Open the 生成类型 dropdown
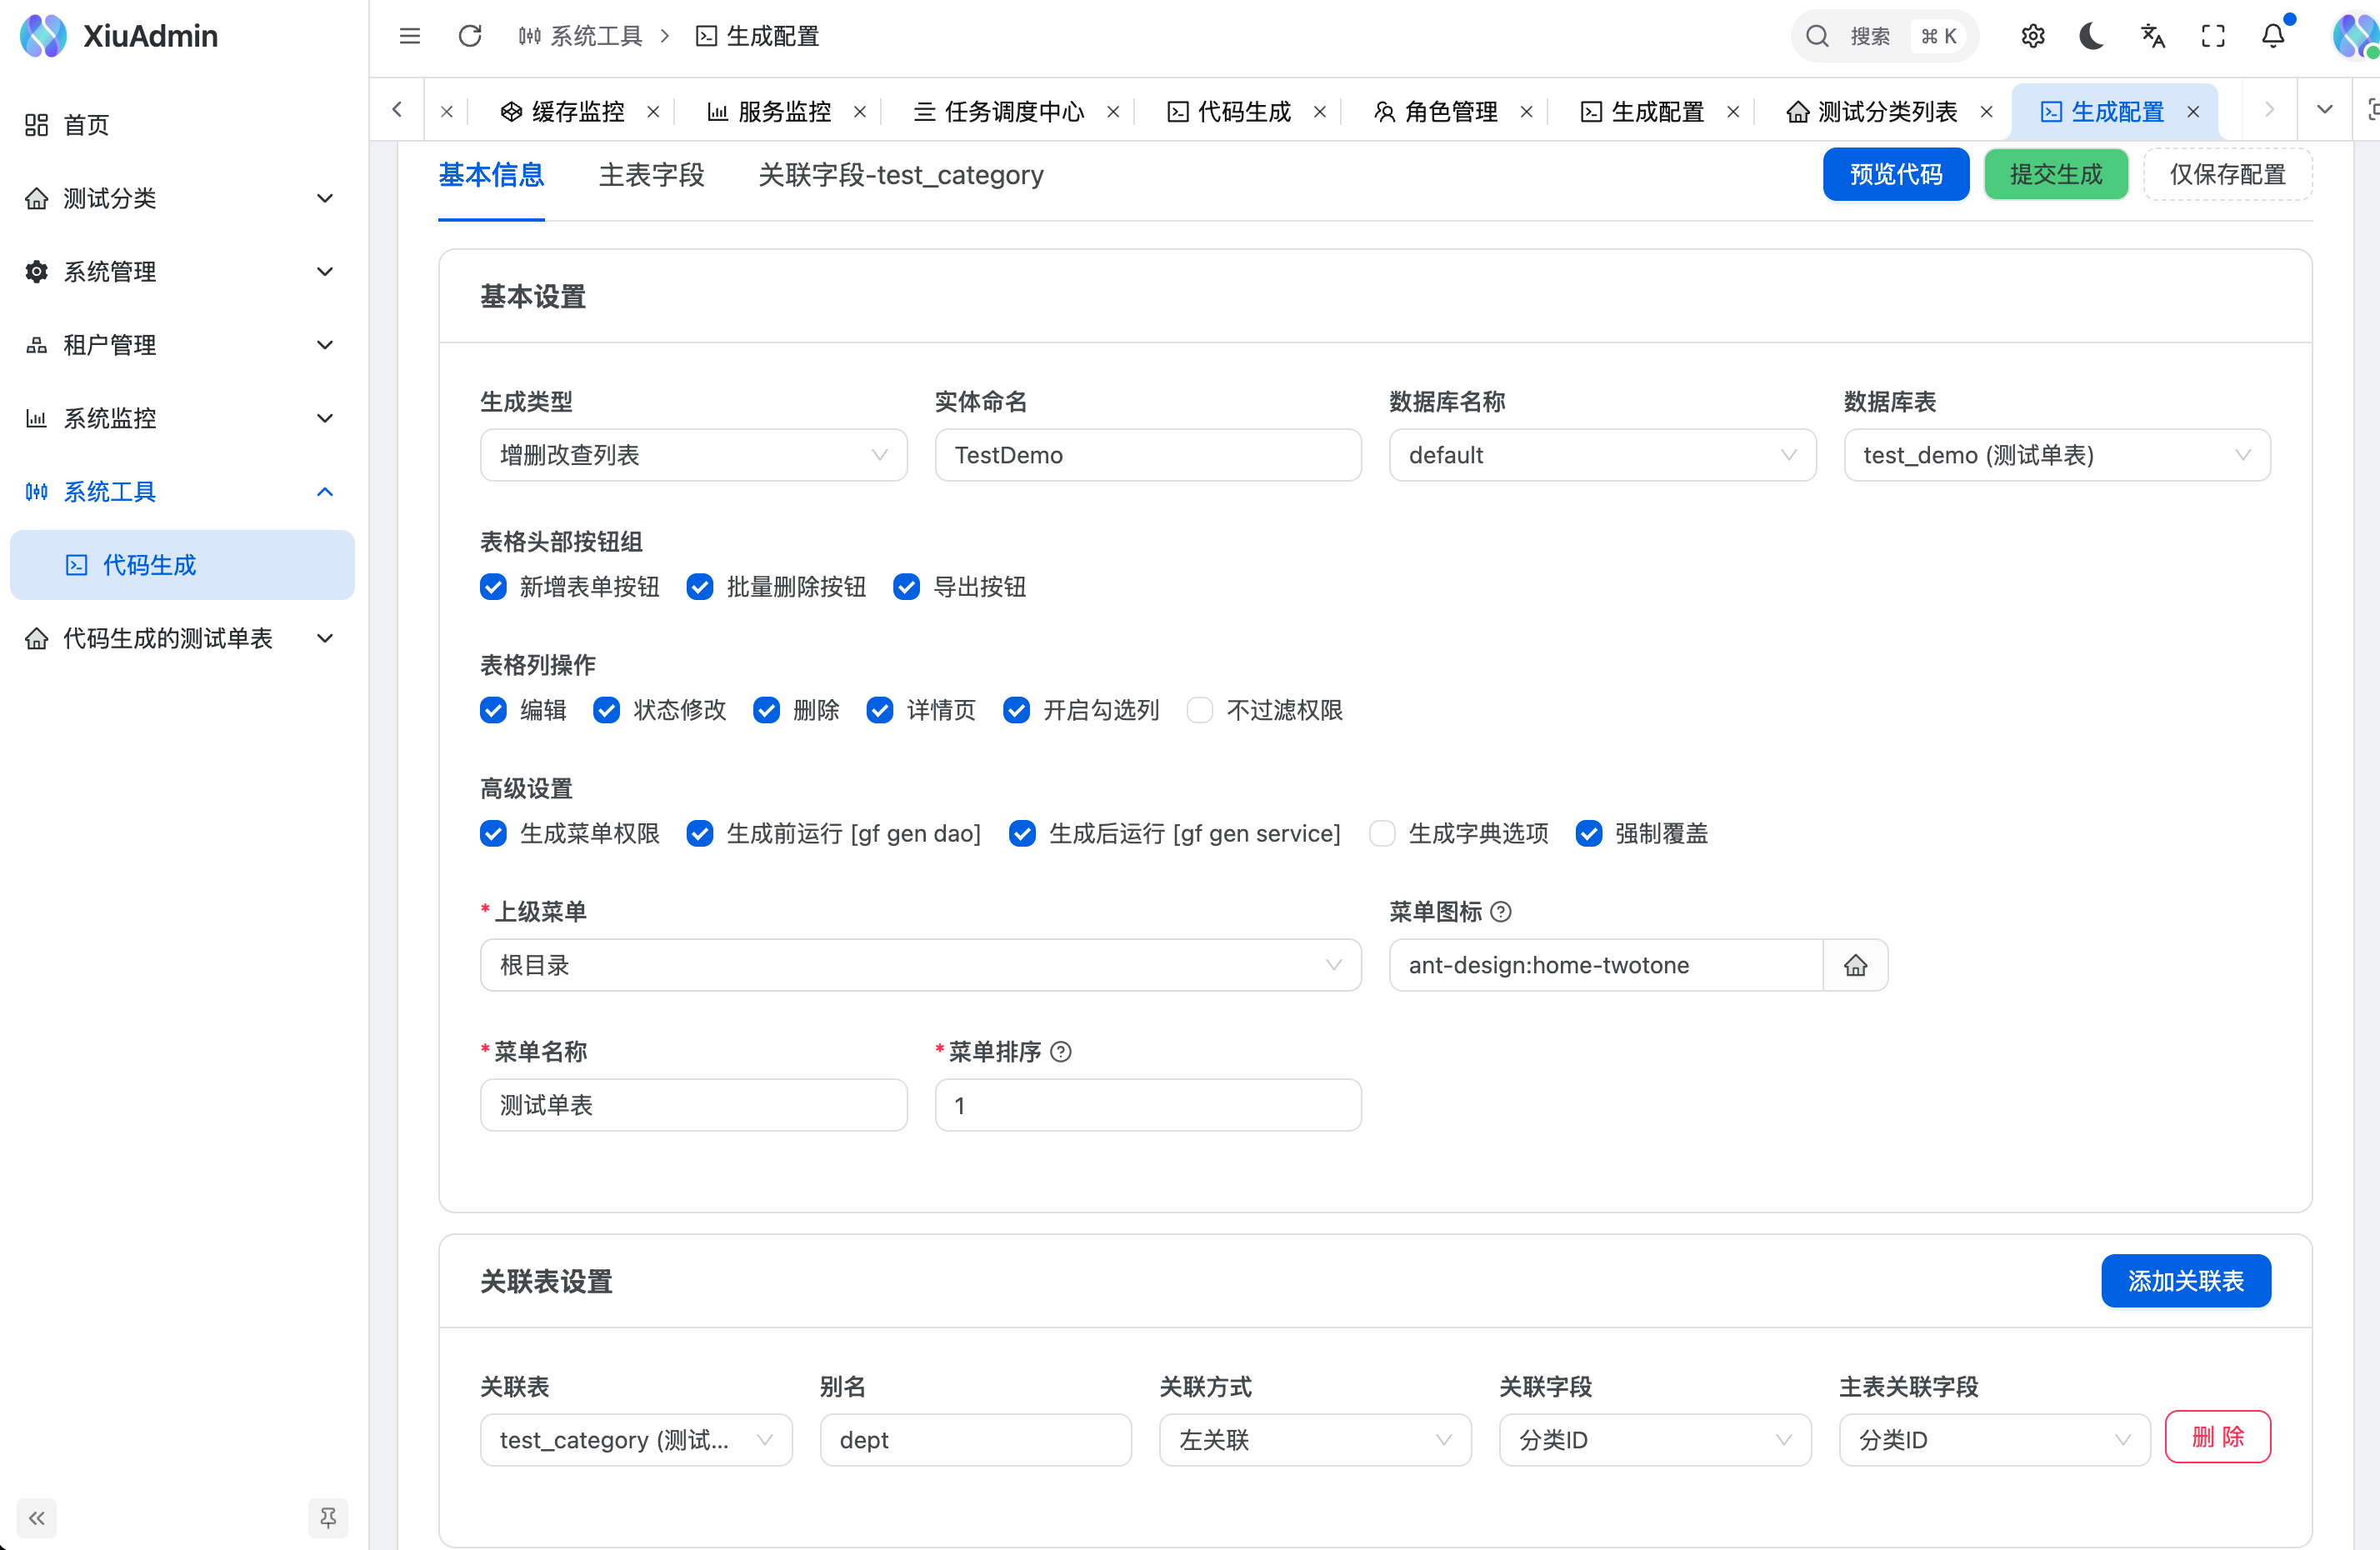 click(693, 455)
